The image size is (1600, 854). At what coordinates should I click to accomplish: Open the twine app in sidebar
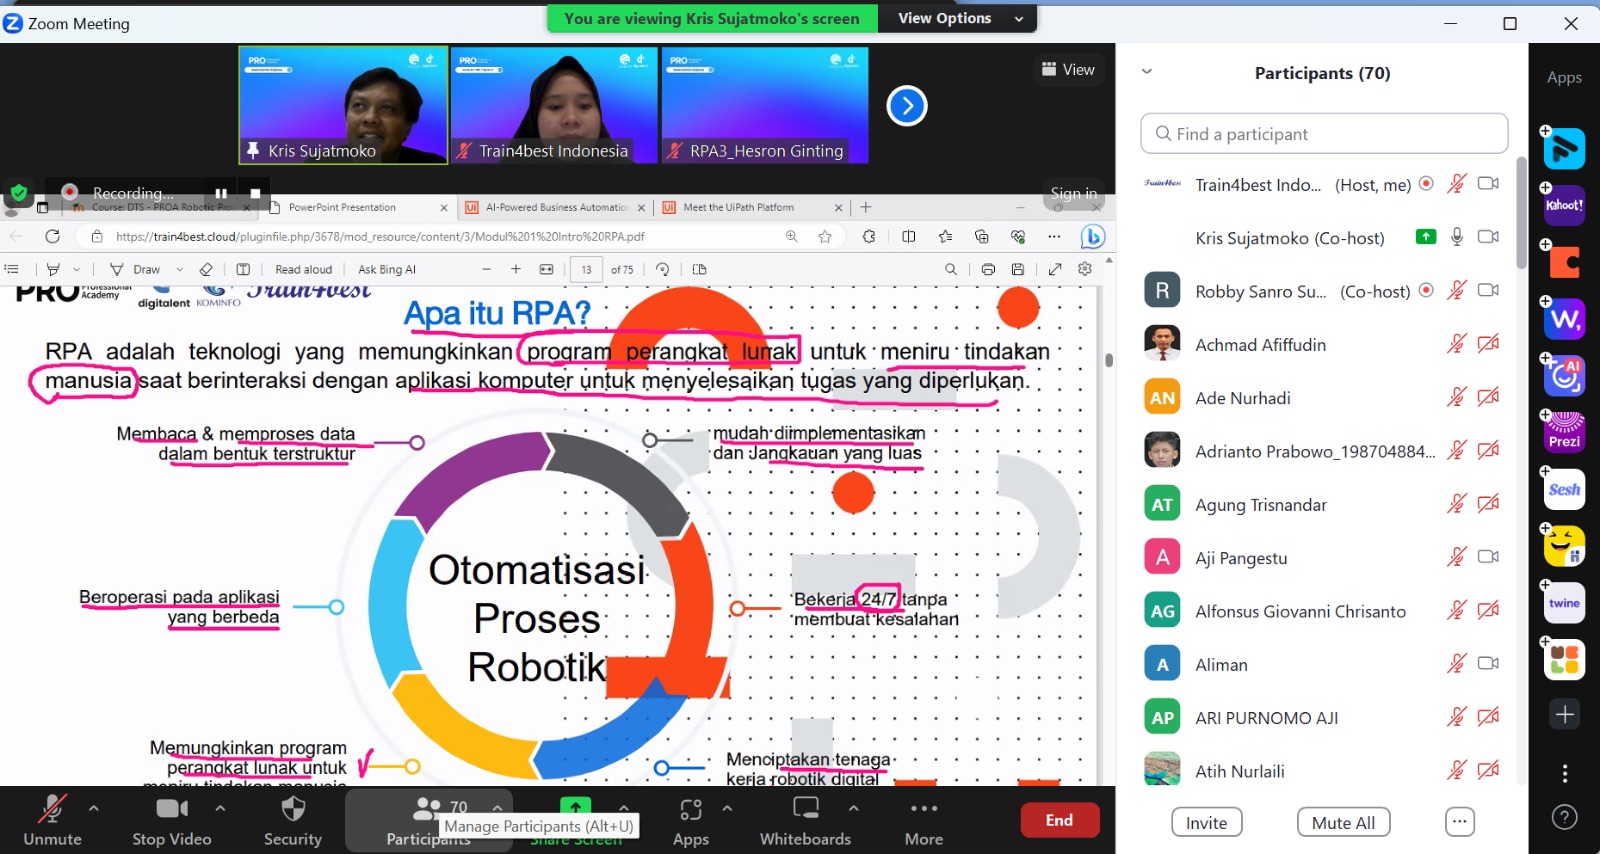click(x=1564, y=603)
